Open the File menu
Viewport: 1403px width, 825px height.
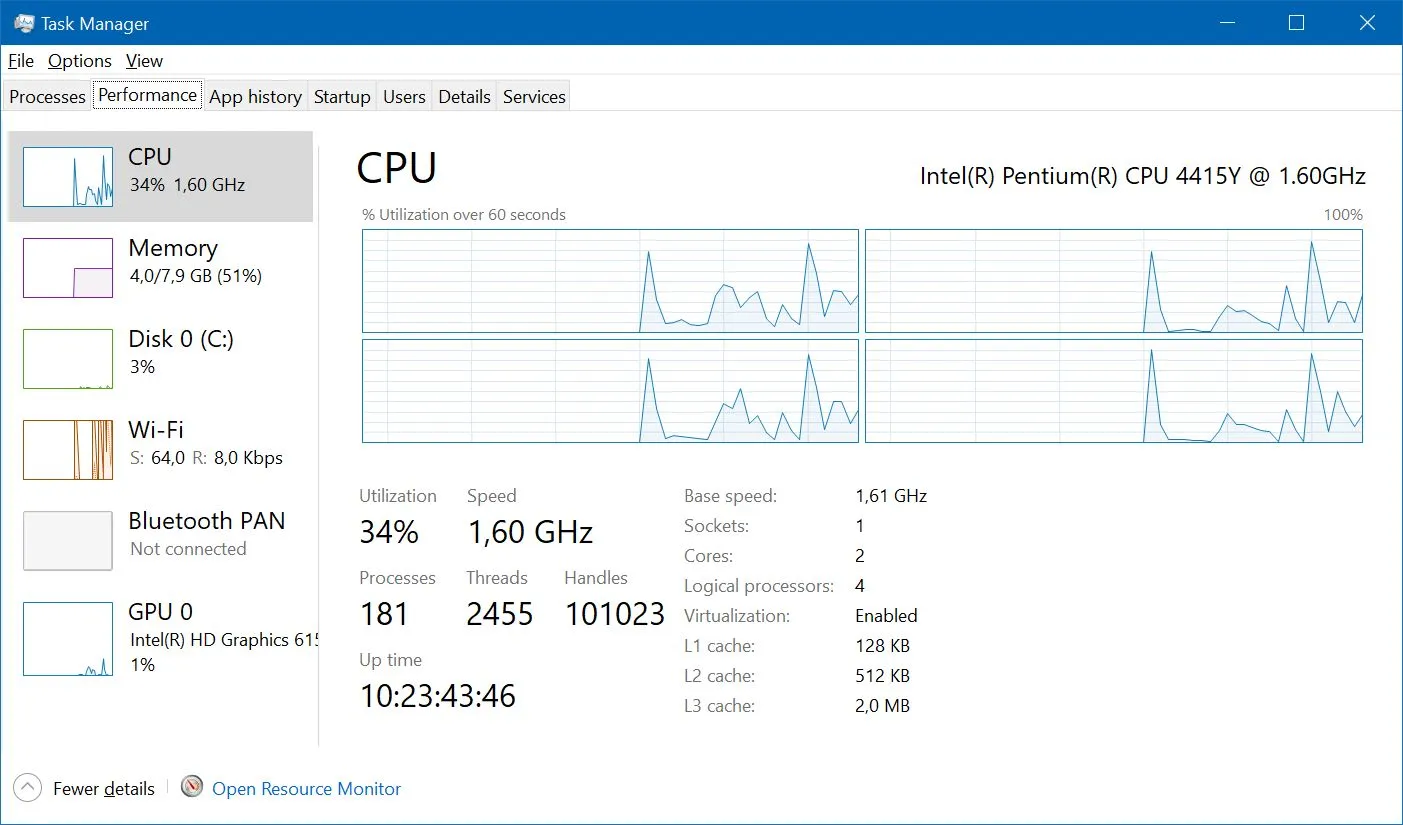(21, 61)
